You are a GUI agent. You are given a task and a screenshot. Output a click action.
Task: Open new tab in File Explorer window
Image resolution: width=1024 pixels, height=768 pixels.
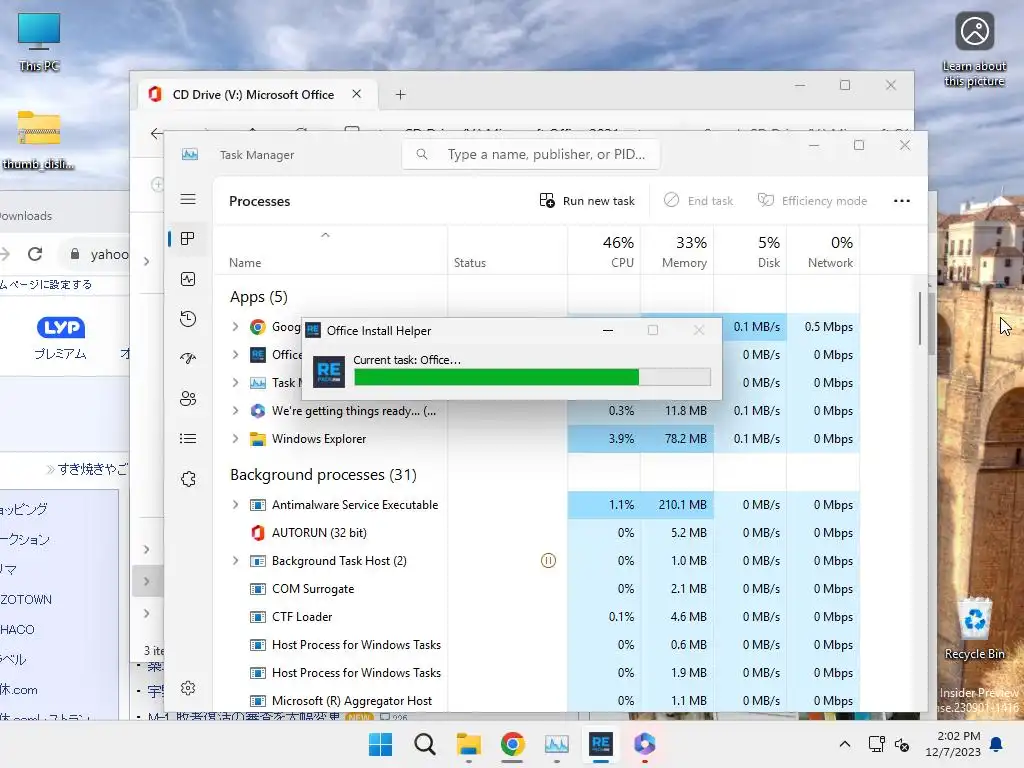click(400, 95)
